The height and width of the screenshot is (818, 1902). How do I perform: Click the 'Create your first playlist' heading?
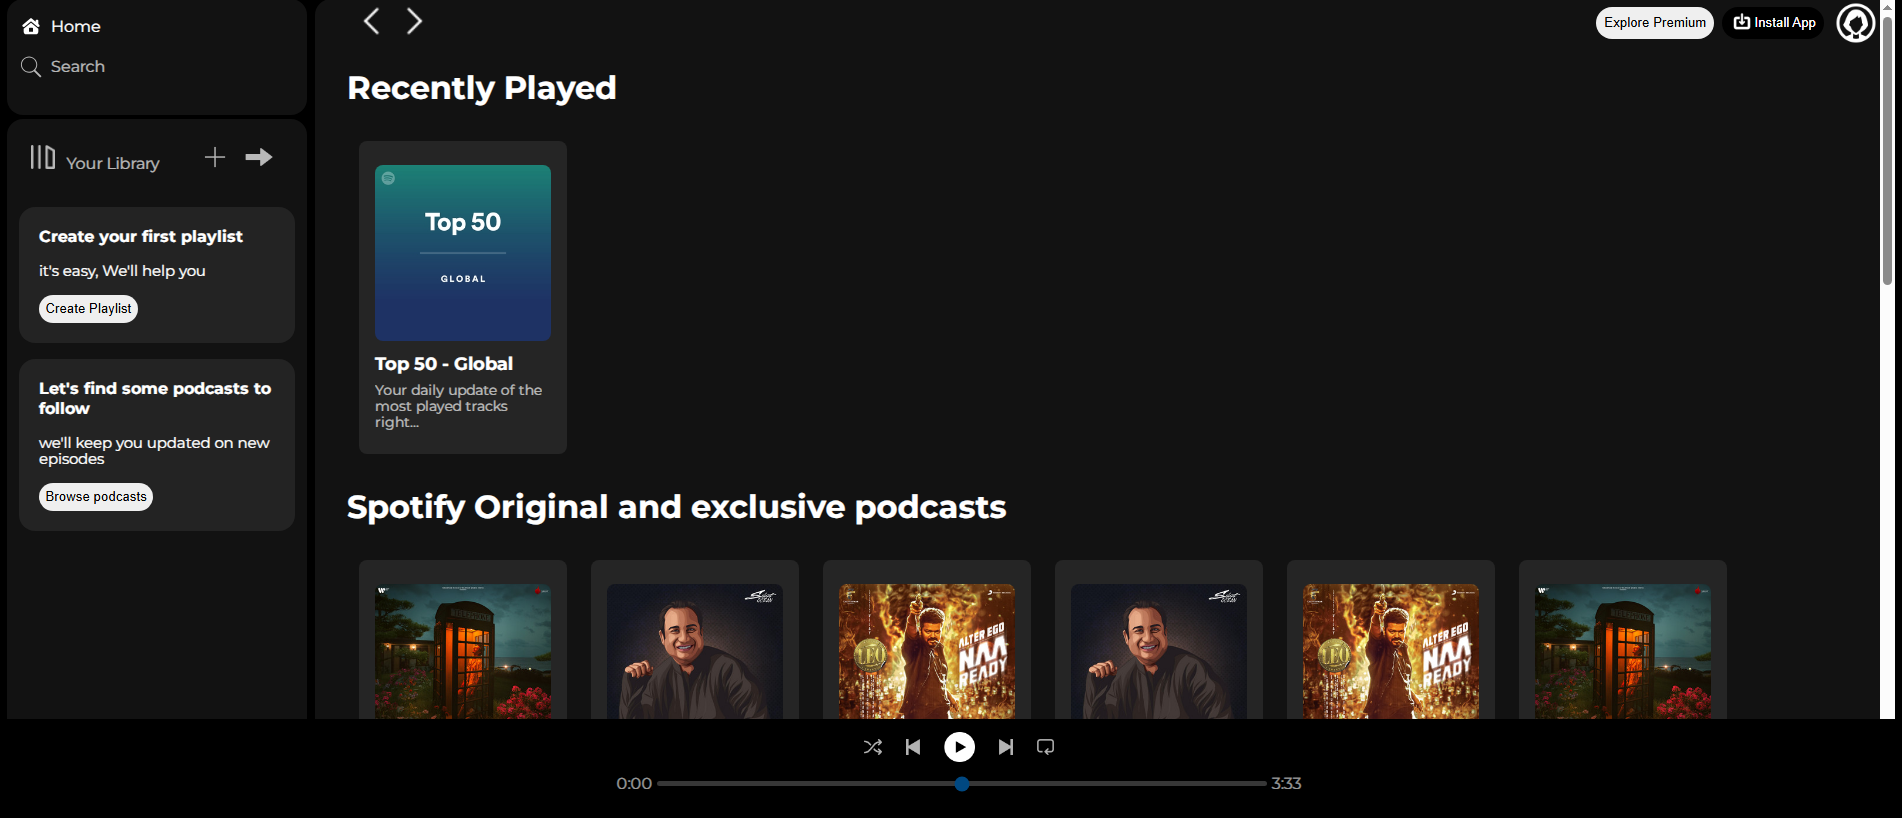pyautogui.click(x=141, y=237)
